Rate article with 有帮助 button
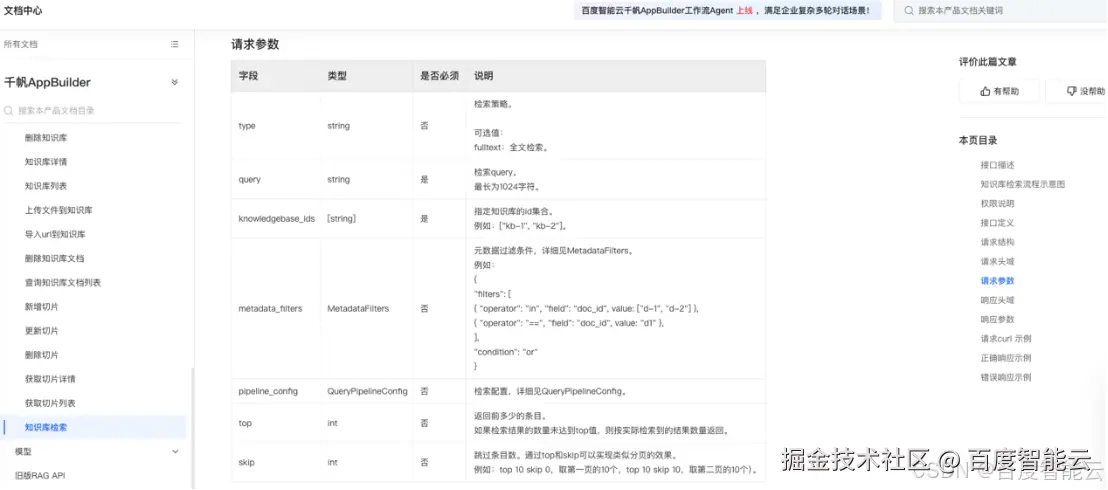1108x490 pixels. point(999,91)
